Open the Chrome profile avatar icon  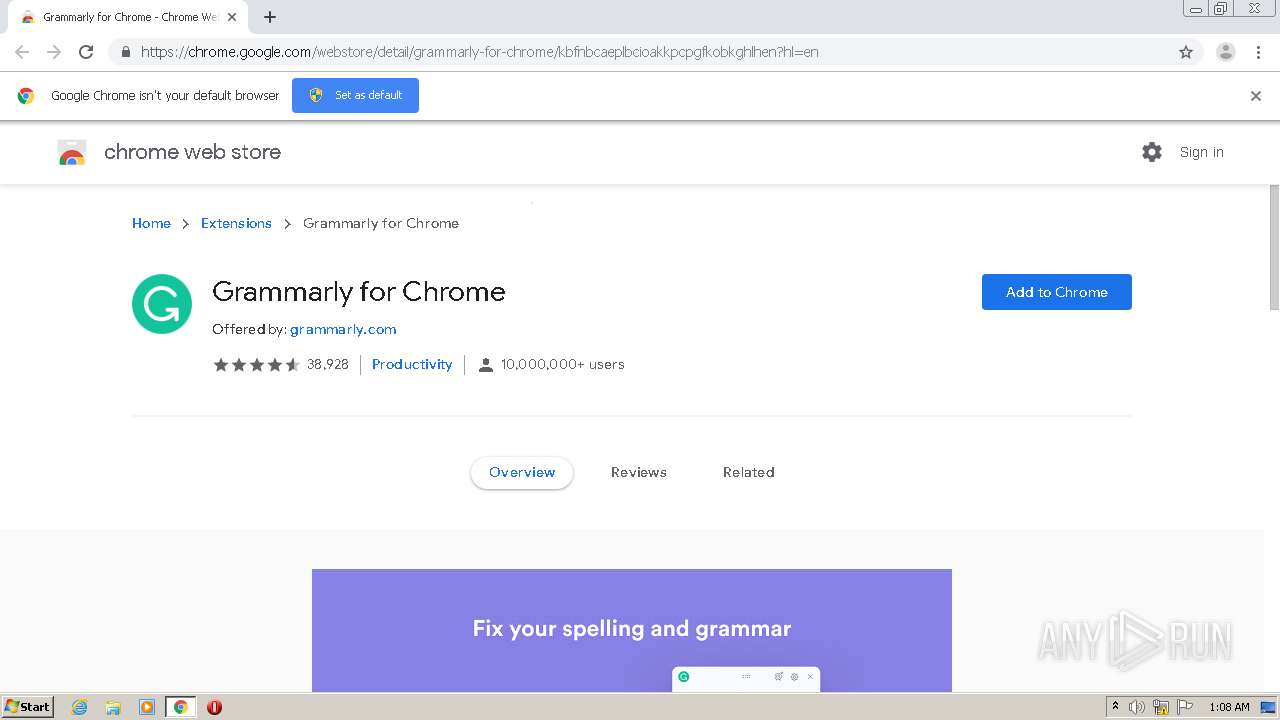[x=1225, y=52]
